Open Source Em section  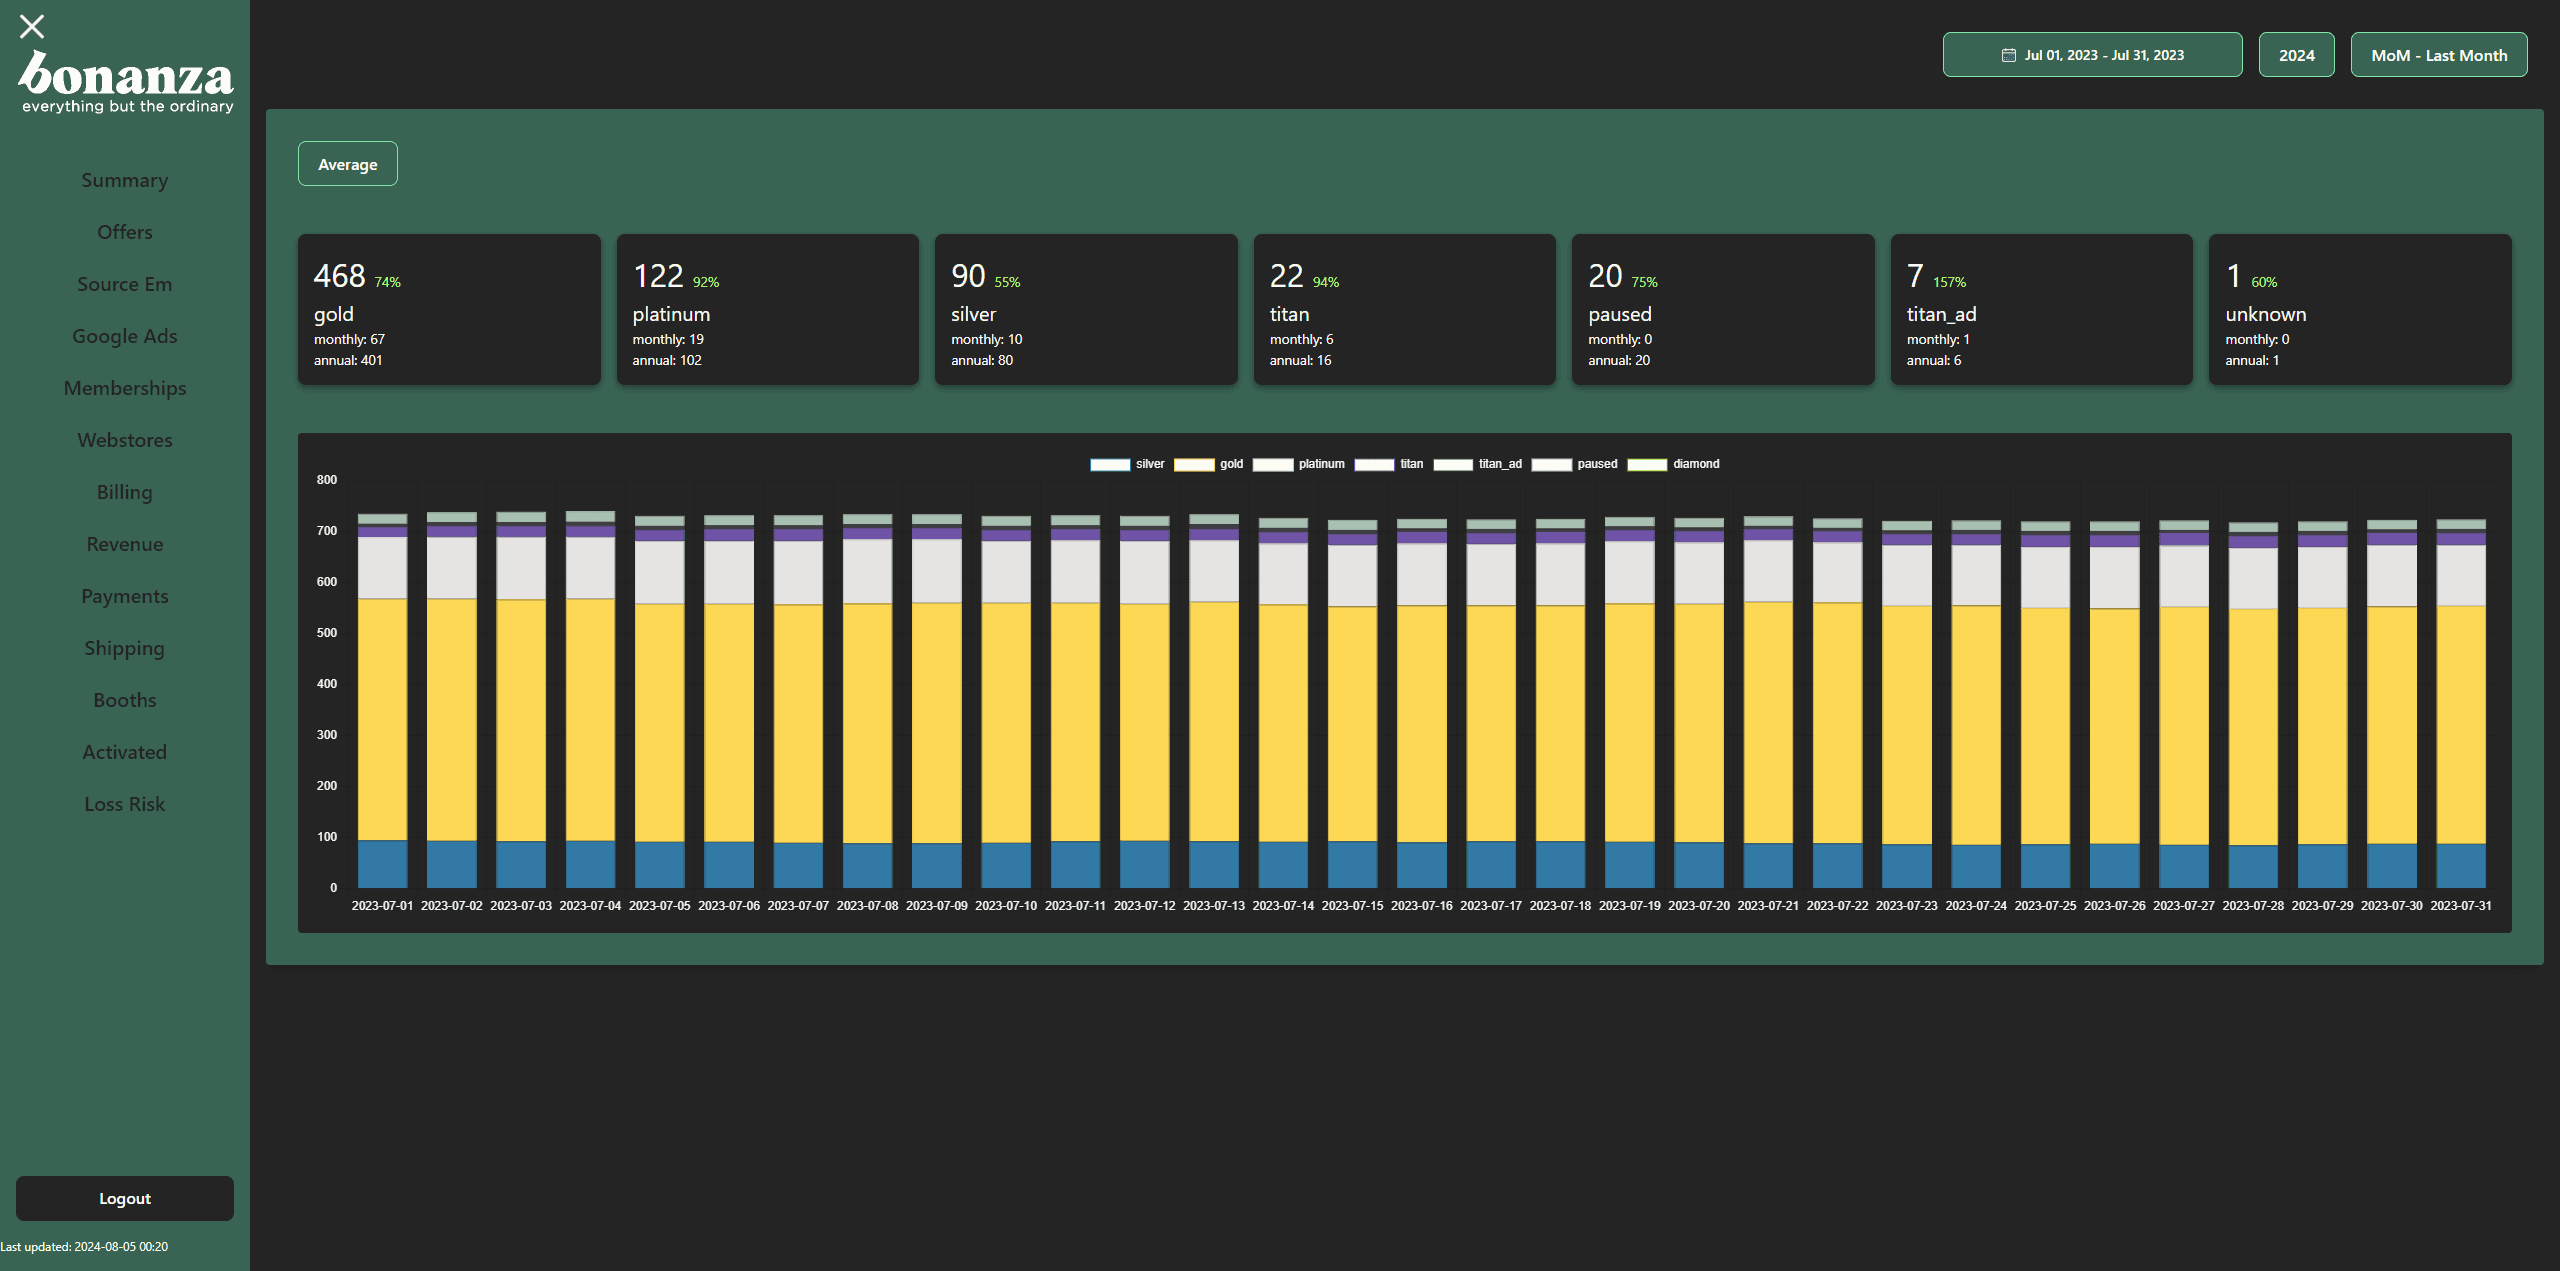pyautogui.click(x=125, y=284)
